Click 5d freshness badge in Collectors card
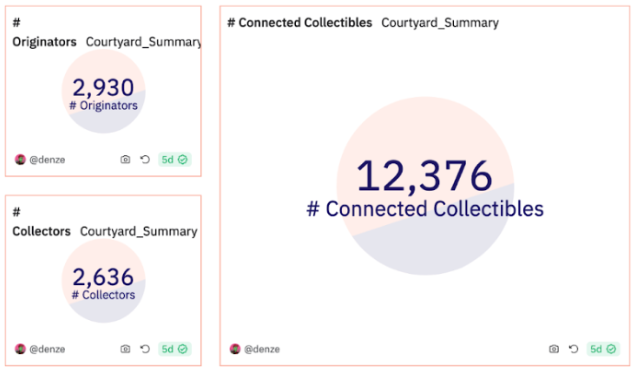The height and width of the screenshot is (372, 637). click(174, 349)
